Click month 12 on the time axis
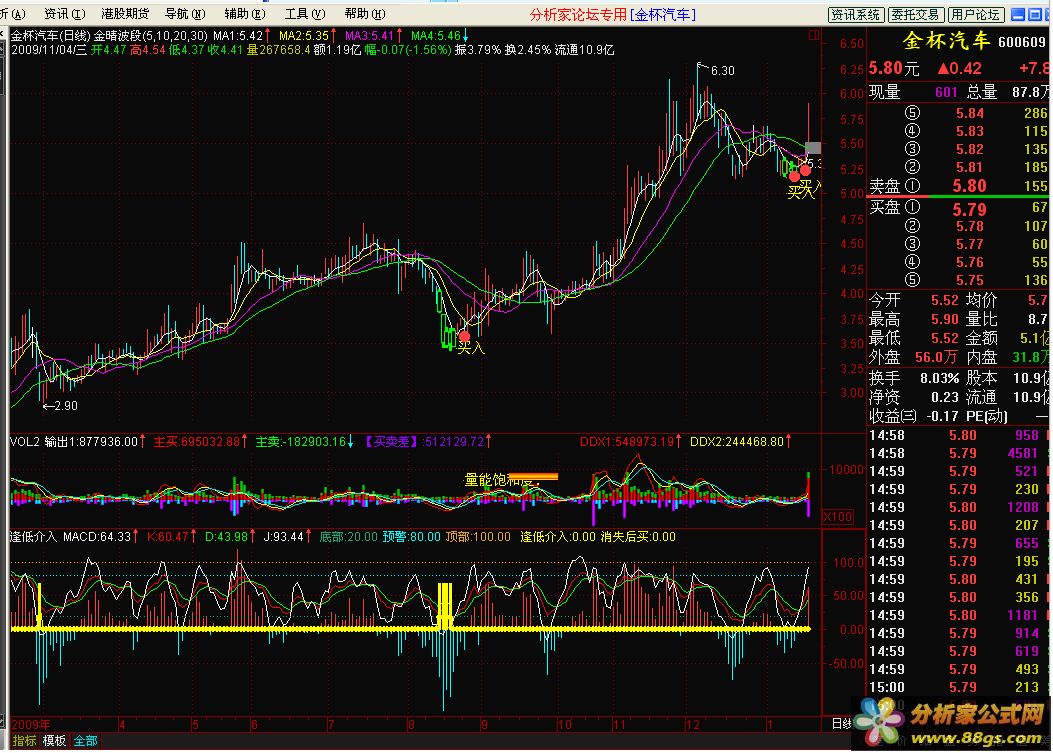Viewport: 1053px width, 753px height. point(692,724)
